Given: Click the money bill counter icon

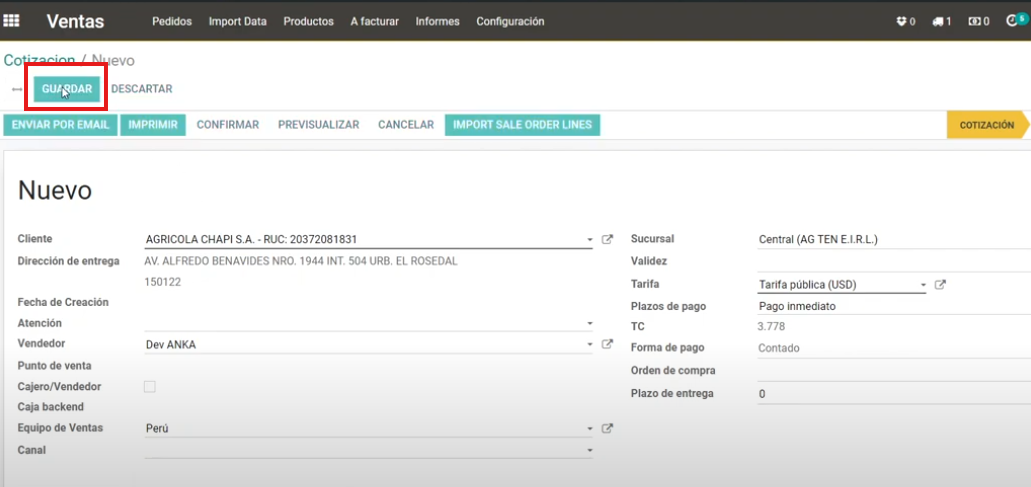Looking at the screenshot, I should point(978,21).
